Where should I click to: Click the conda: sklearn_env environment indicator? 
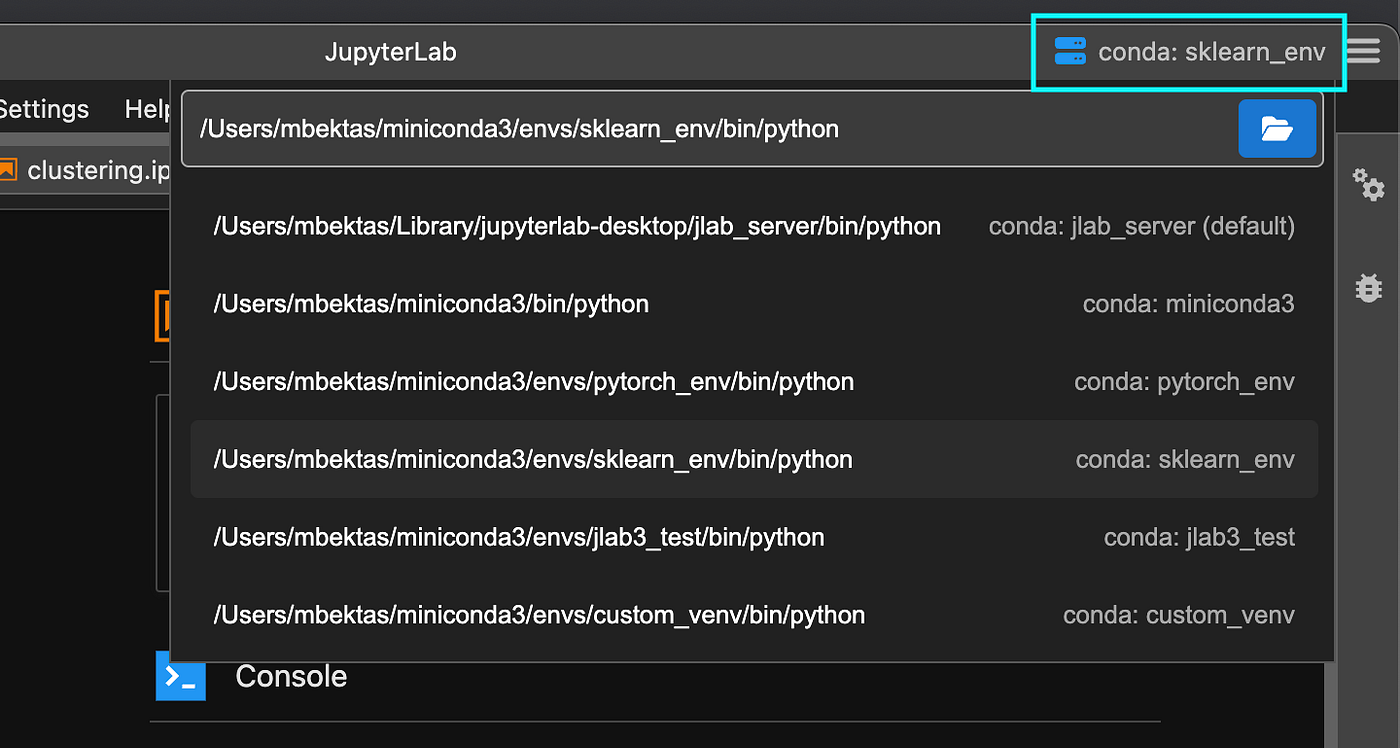(1187, 51)
